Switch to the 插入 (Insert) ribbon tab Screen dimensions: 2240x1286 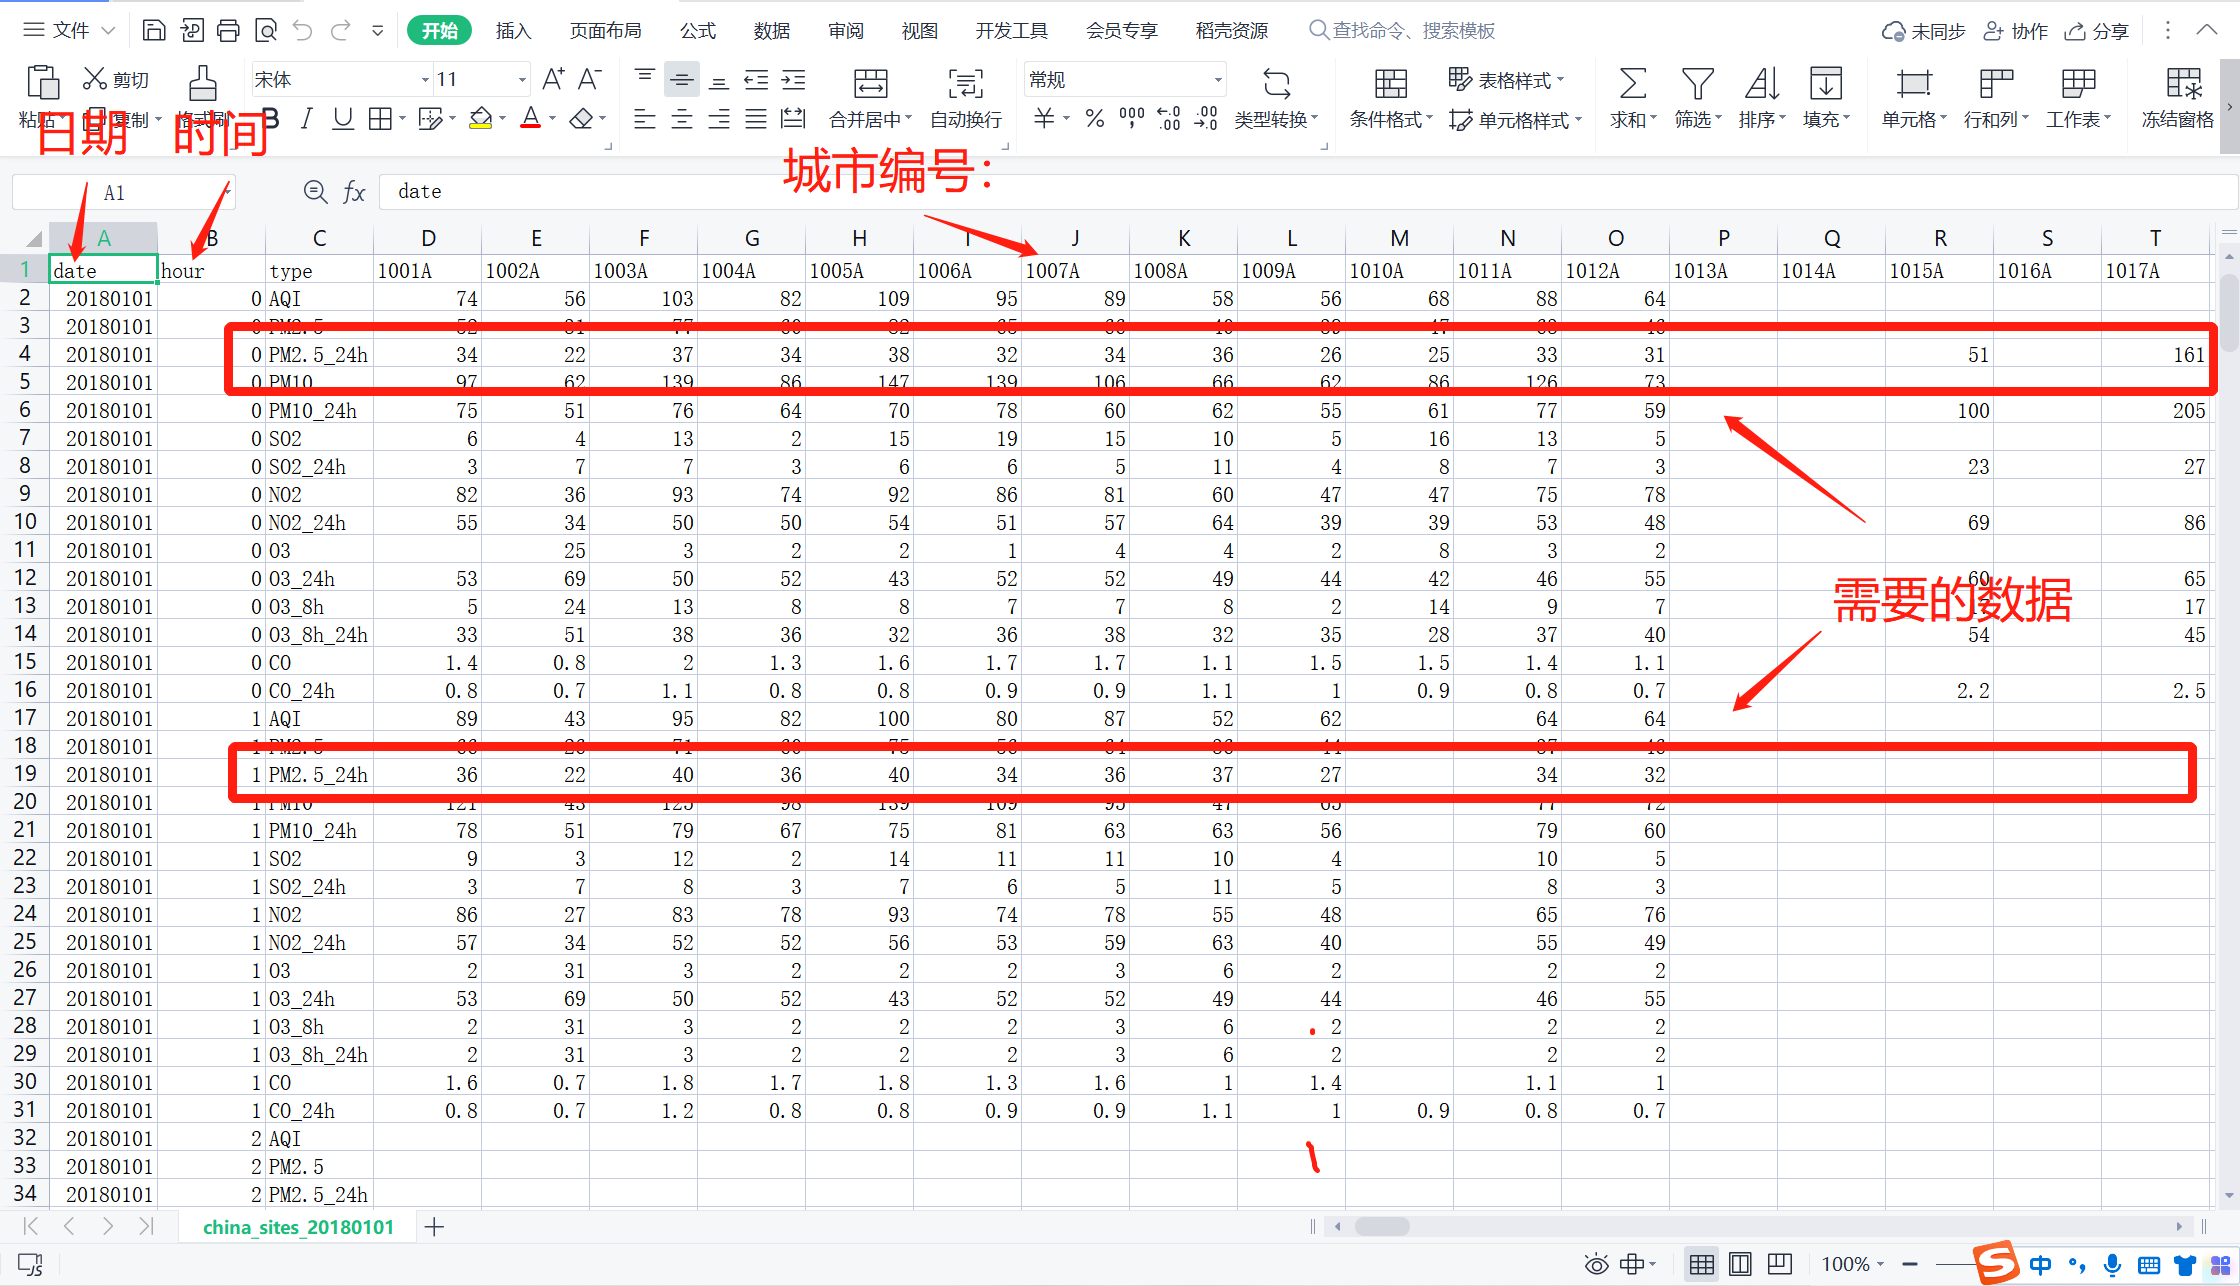click(513, 31)
